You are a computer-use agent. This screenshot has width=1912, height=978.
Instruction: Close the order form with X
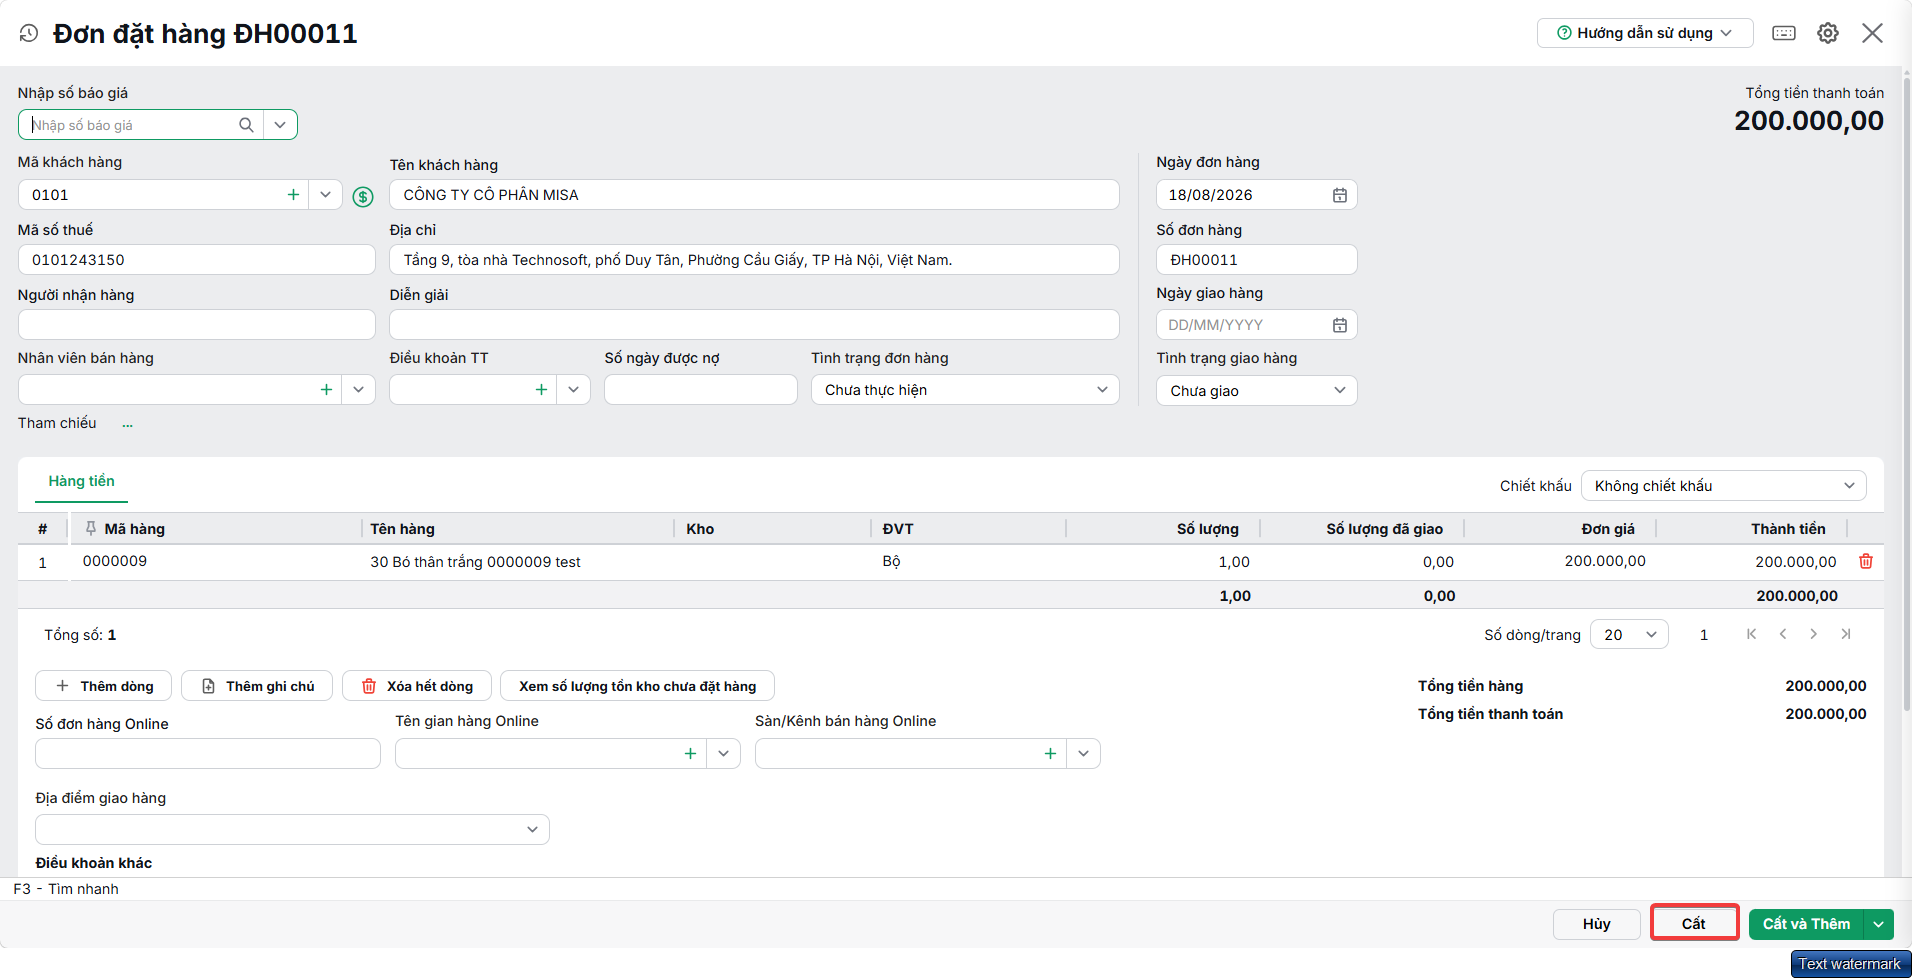tap(1873, 33)
